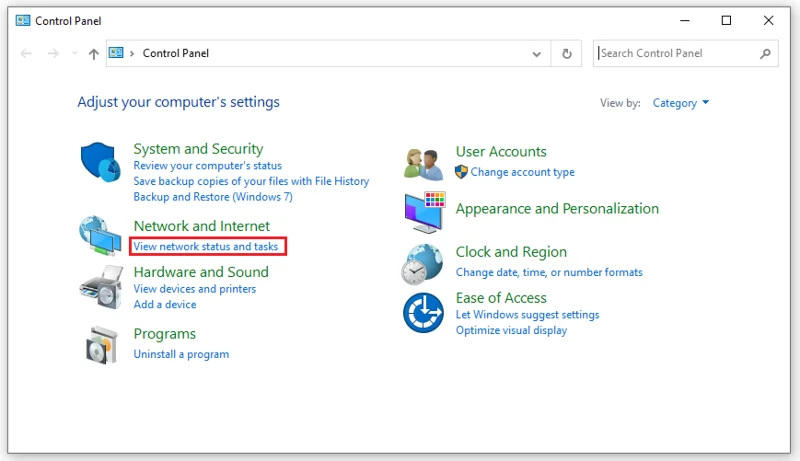The image size is (800, 461).
Task: Click the Clock and Region globe icon
Action: (x=422, y=264)
